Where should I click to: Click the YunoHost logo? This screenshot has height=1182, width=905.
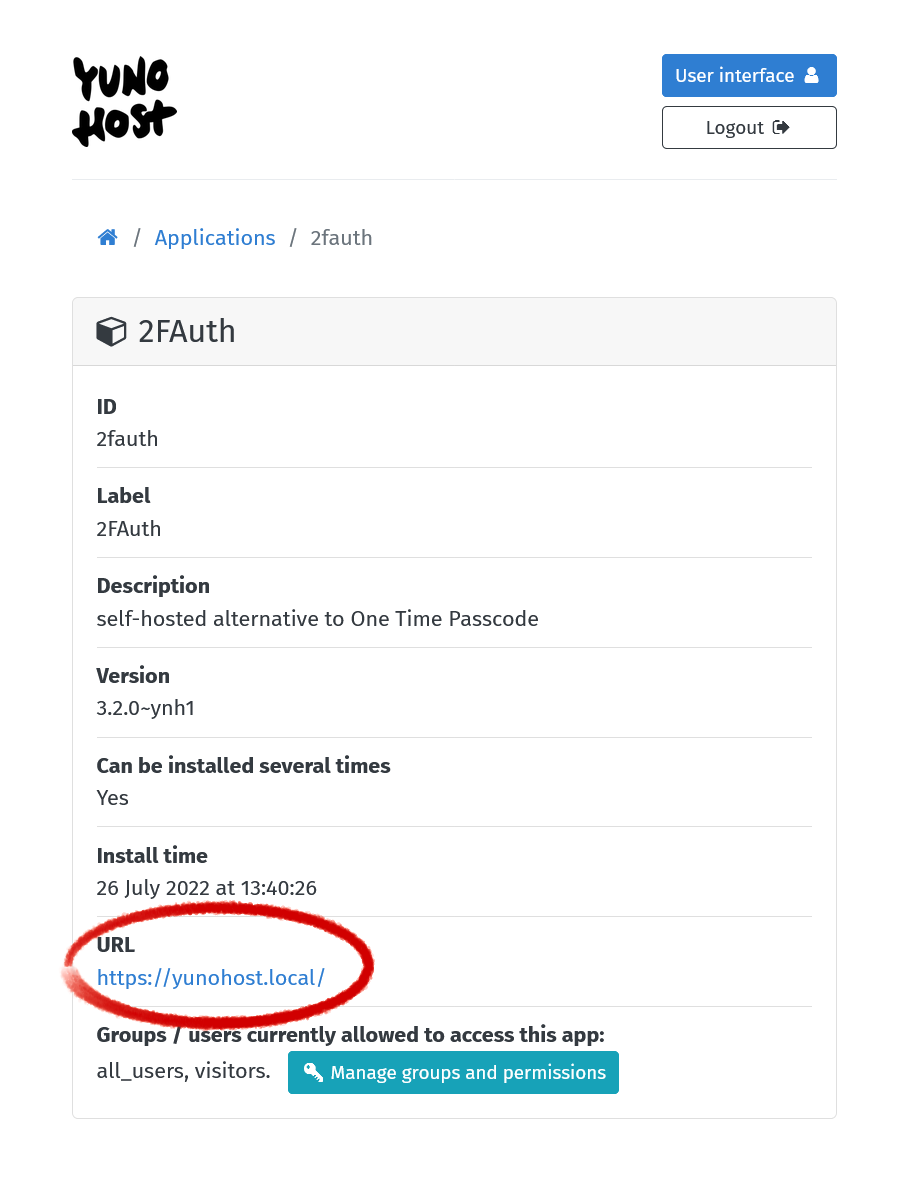pyautogui.click(x=124, y=102)
